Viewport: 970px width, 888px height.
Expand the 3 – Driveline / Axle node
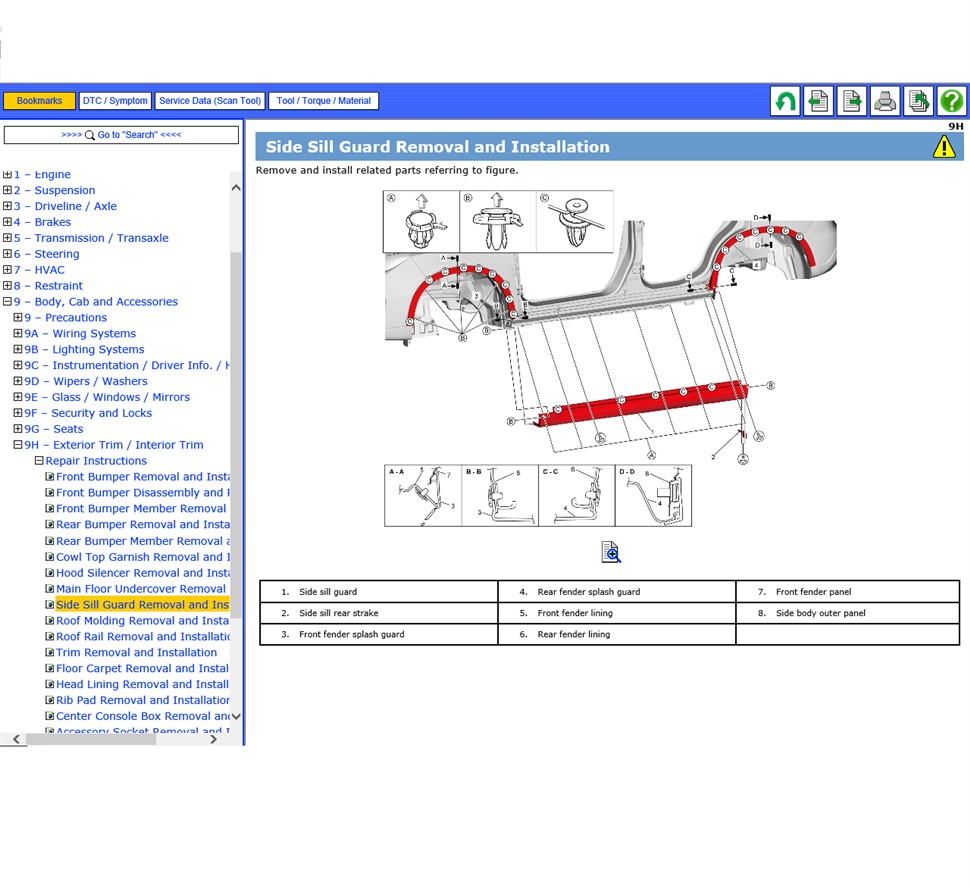(7, 206)
